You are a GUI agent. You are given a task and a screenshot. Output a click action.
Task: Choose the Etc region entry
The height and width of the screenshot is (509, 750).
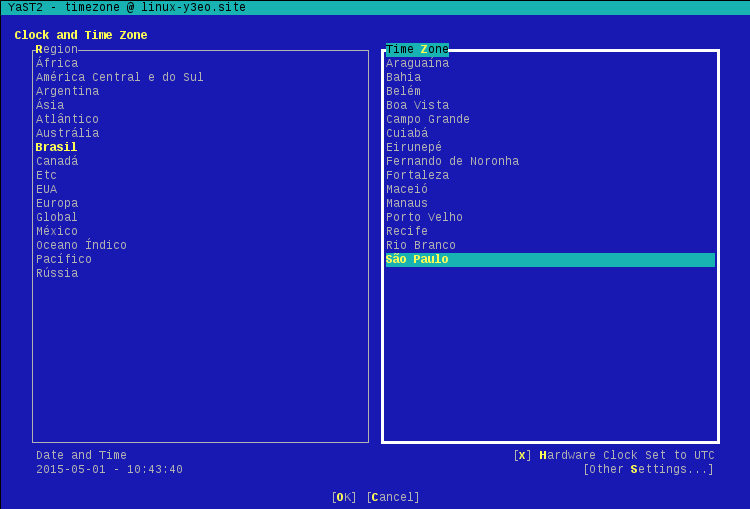point(46,175)
